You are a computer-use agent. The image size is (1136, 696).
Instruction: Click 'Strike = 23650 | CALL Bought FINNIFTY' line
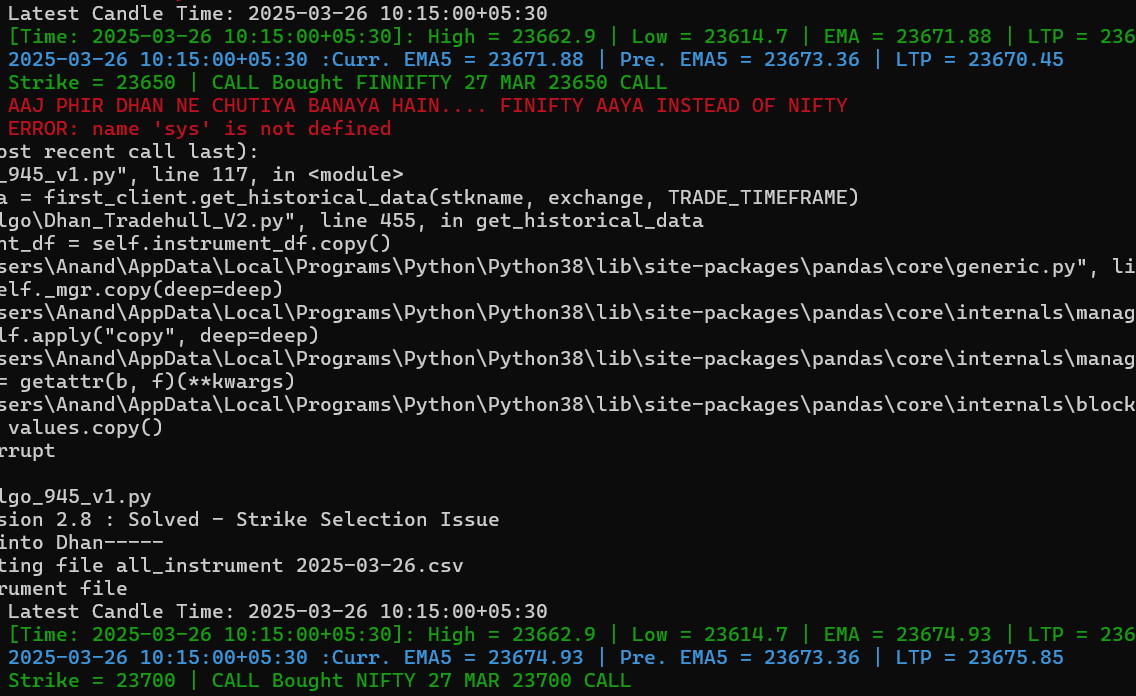(x=337, y=83)
